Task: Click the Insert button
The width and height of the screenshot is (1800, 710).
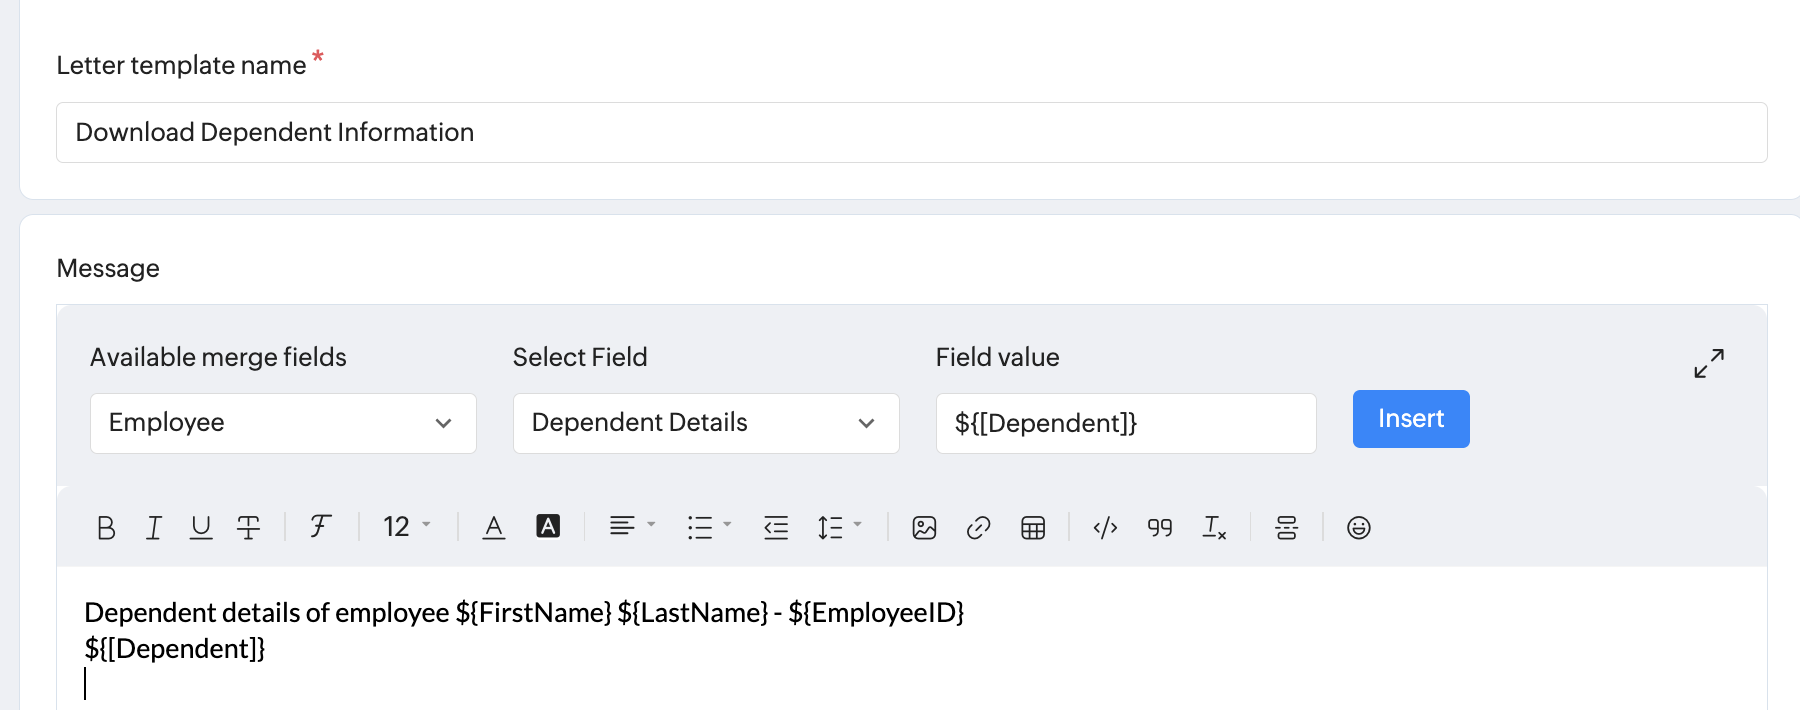Action: (1411, 419)
